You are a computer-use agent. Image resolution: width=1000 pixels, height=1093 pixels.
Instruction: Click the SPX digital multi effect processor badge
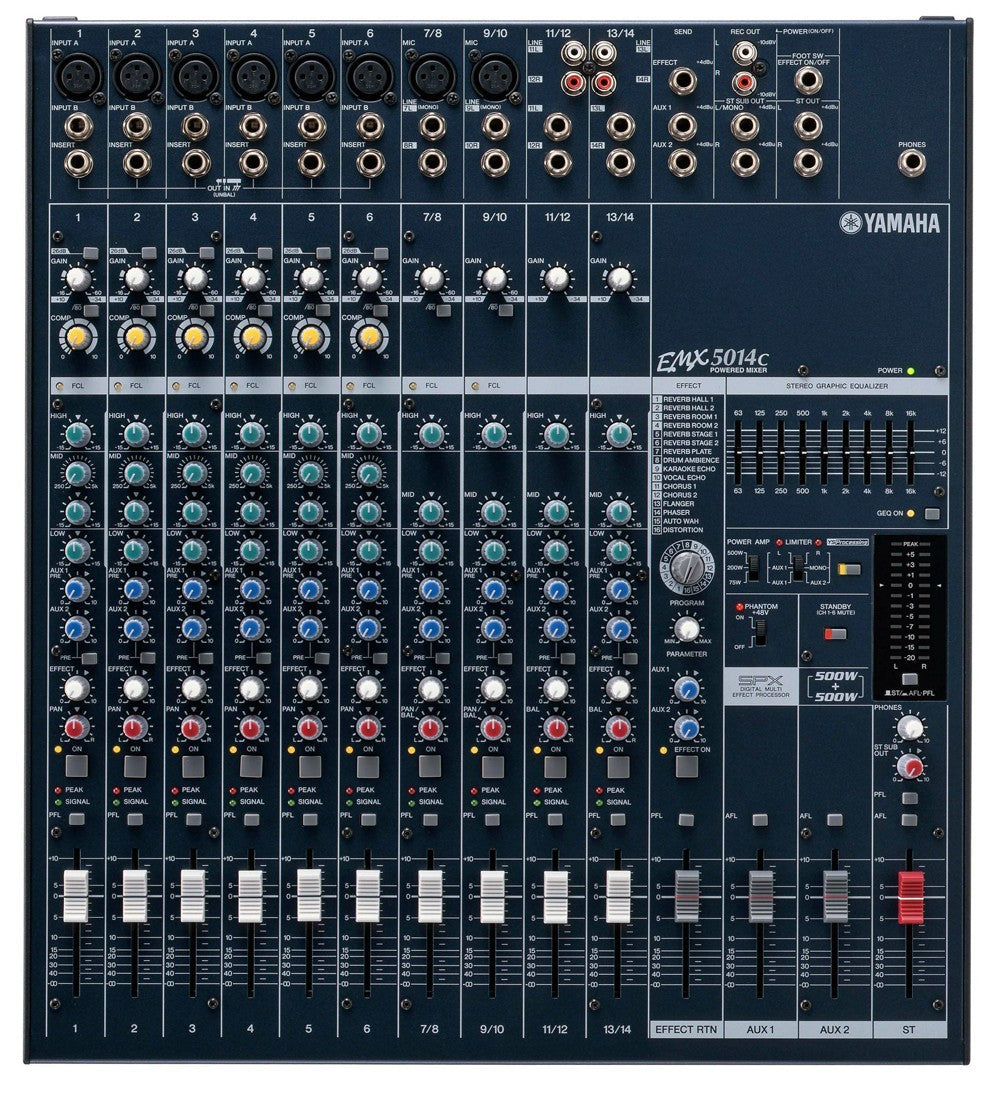tap(761, 686)
